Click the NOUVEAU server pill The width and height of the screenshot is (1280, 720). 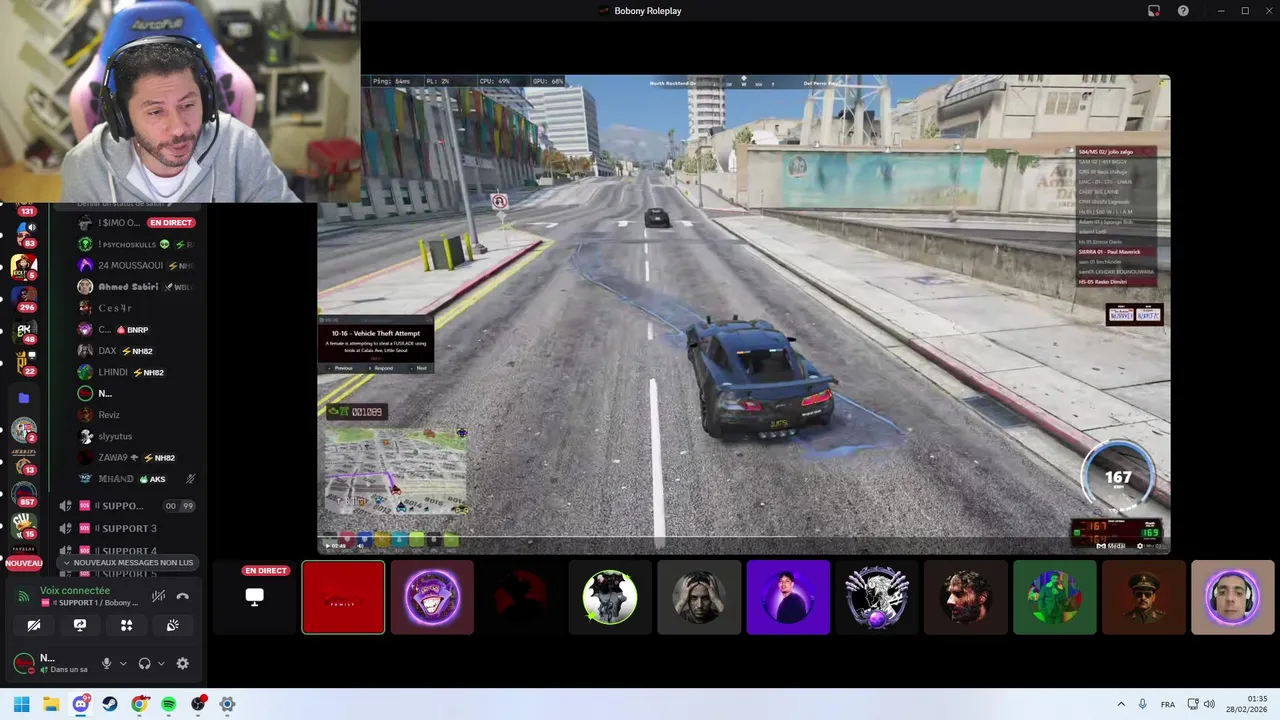tap(24, 563)
